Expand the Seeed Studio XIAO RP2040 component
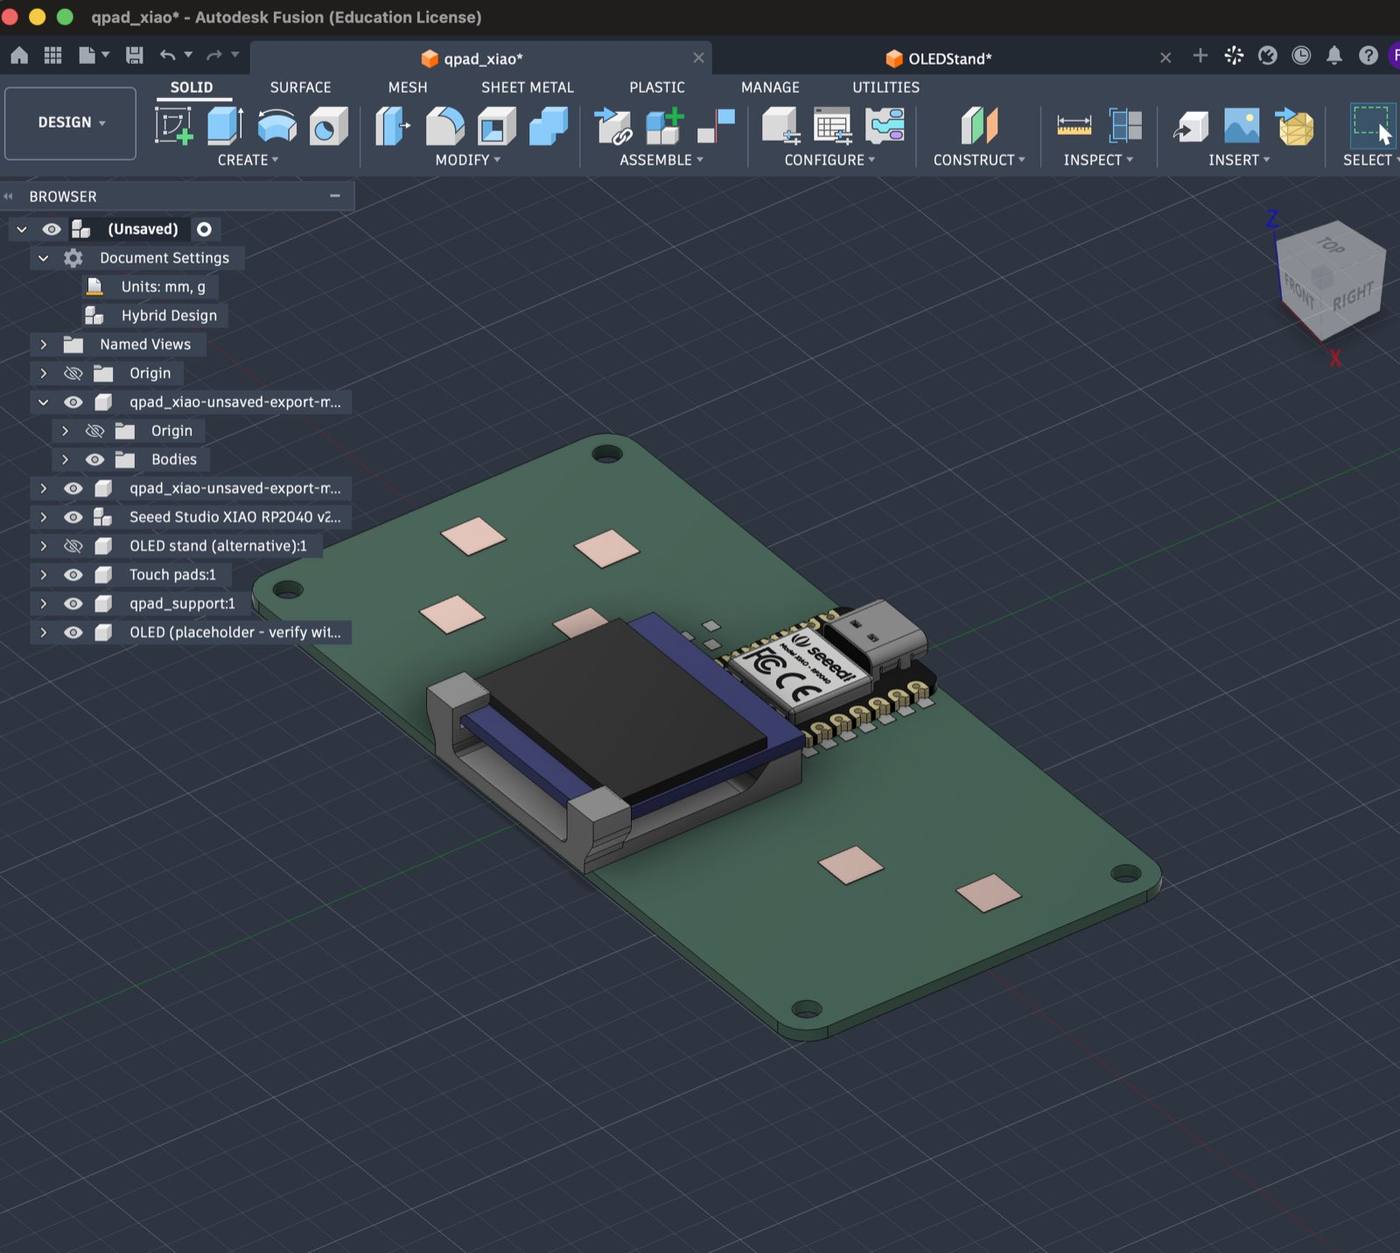The width and height of the screenshot is (1400, 1253). pyautogui.click(x=43, y=517)
